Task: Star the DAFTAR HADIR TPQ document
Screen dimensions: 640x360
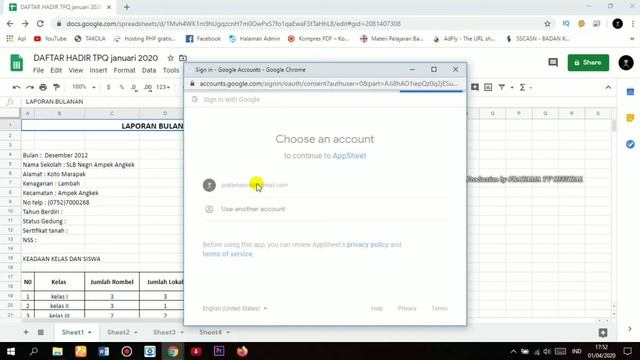Action: click(171, 58)
